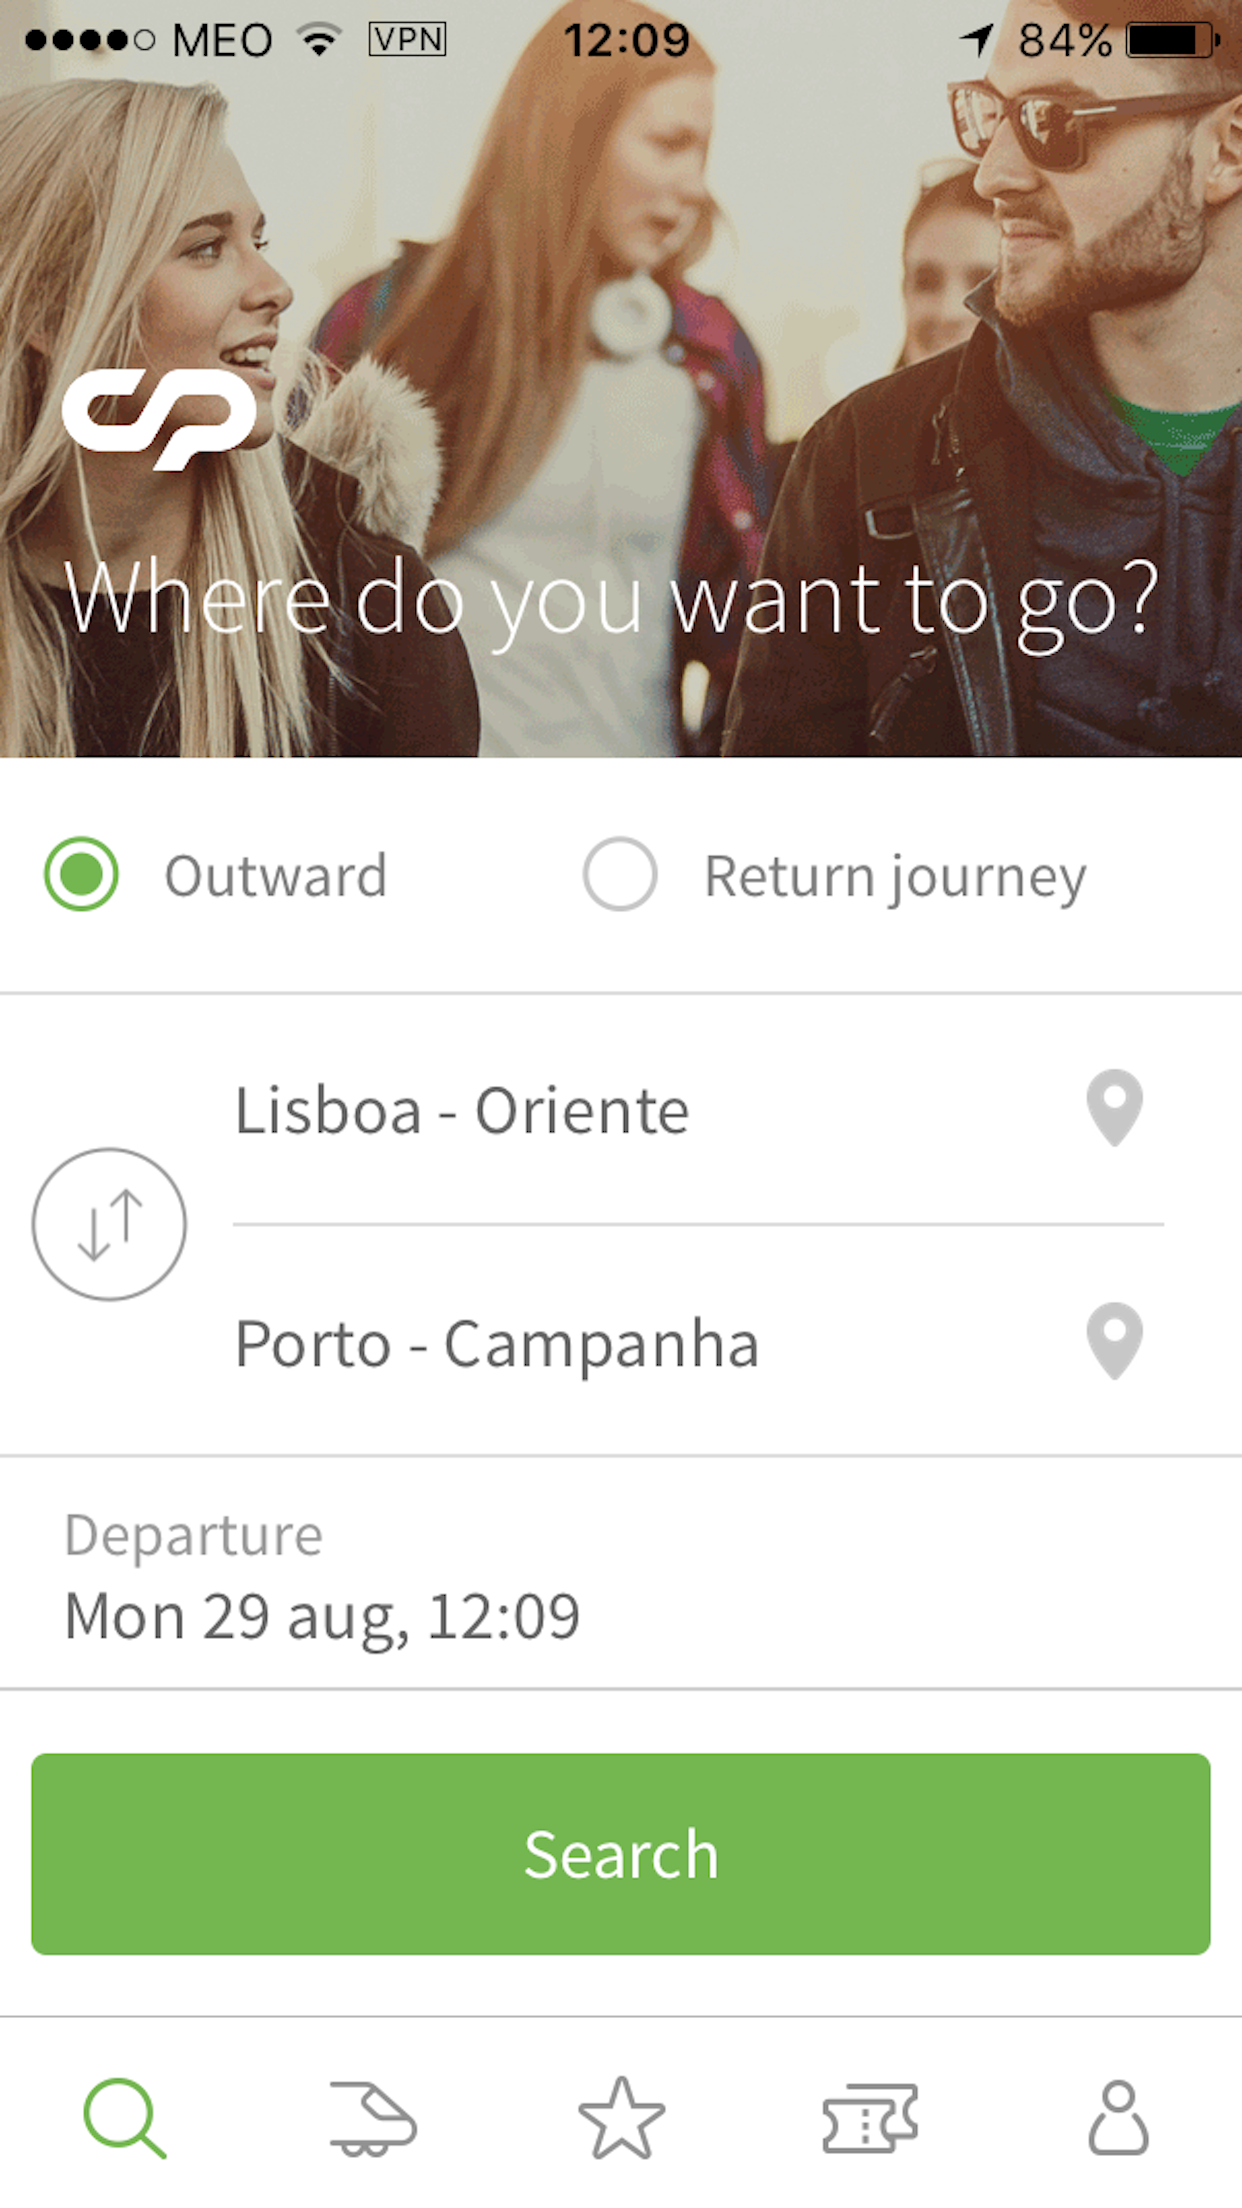This screenshot has width=1242, height=2208.
Task: Open the tickets tab icon
Action: tap(869, 2118)
